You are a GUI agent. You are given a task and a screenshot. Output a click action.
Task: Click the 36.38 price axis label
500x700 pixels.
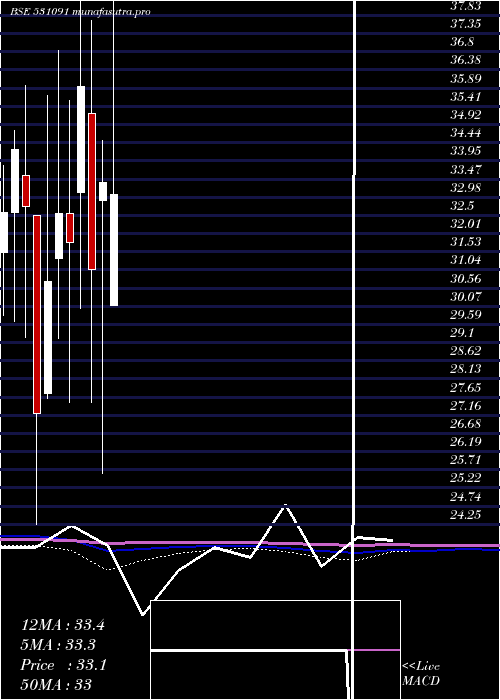466,60
